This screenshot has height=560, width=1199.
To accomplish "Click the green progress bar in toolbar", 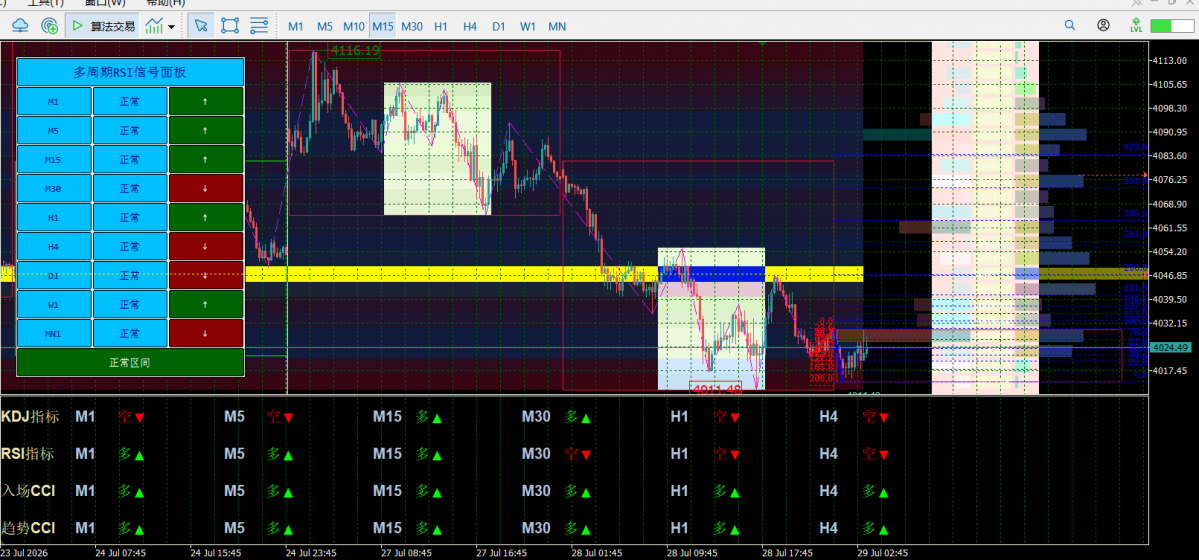I will pos(1171,25).
